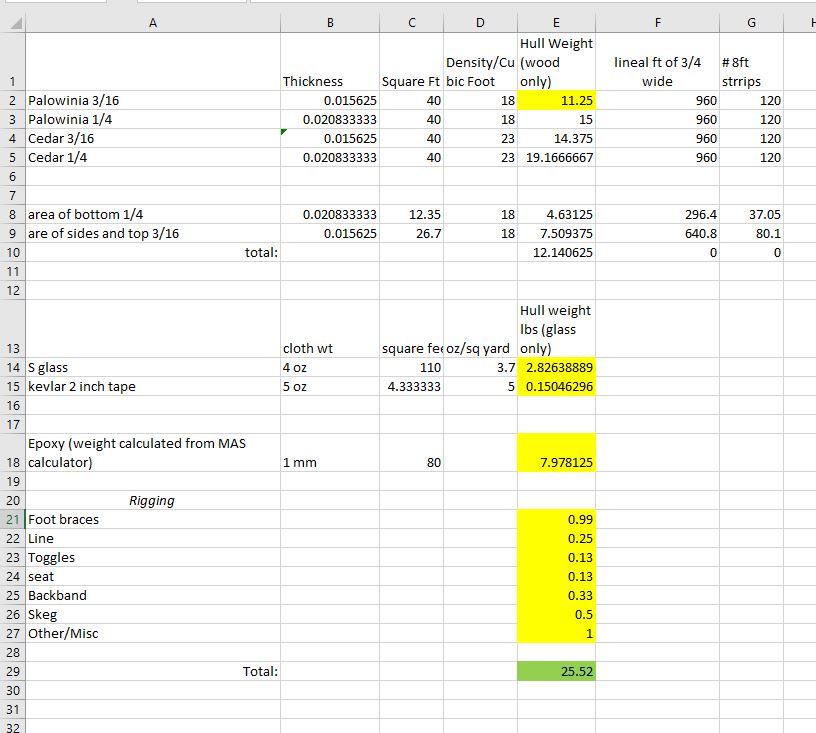Click 'are of sides and top 3/16' cell
This screenshot has height=733, width=816.
(153, 233)
